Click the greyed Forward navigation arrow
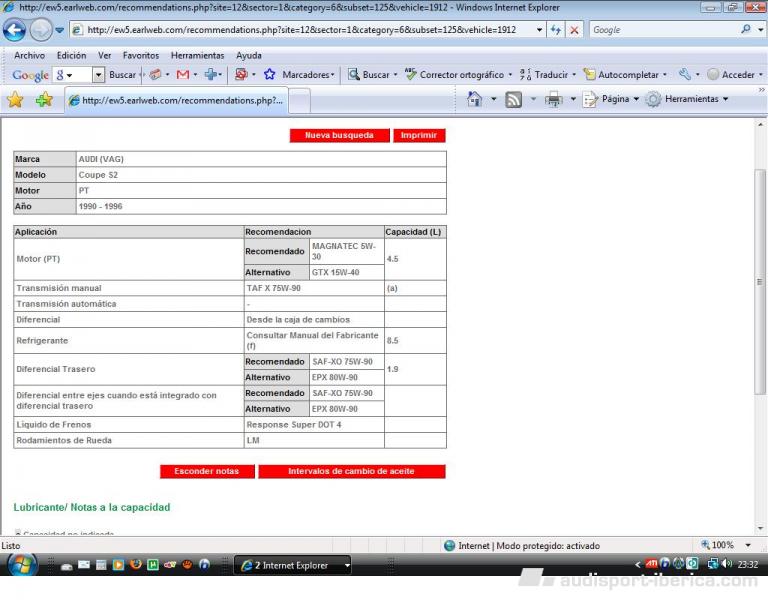This screenshot has height=600, width=768. (41, 30)
